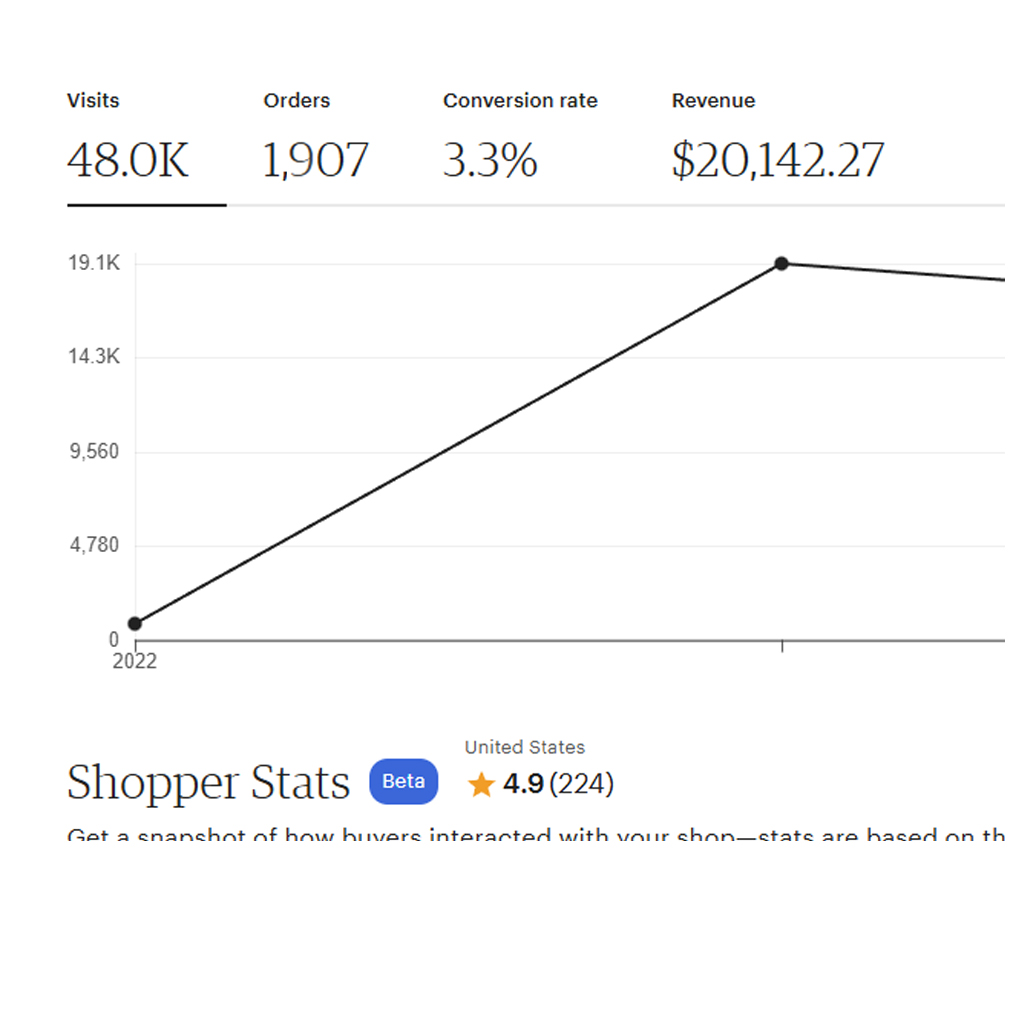The height and width of the screenshot is (1024, 1024).
Task: Click the 0 label on the y-axis
Action: pos(113,640)
